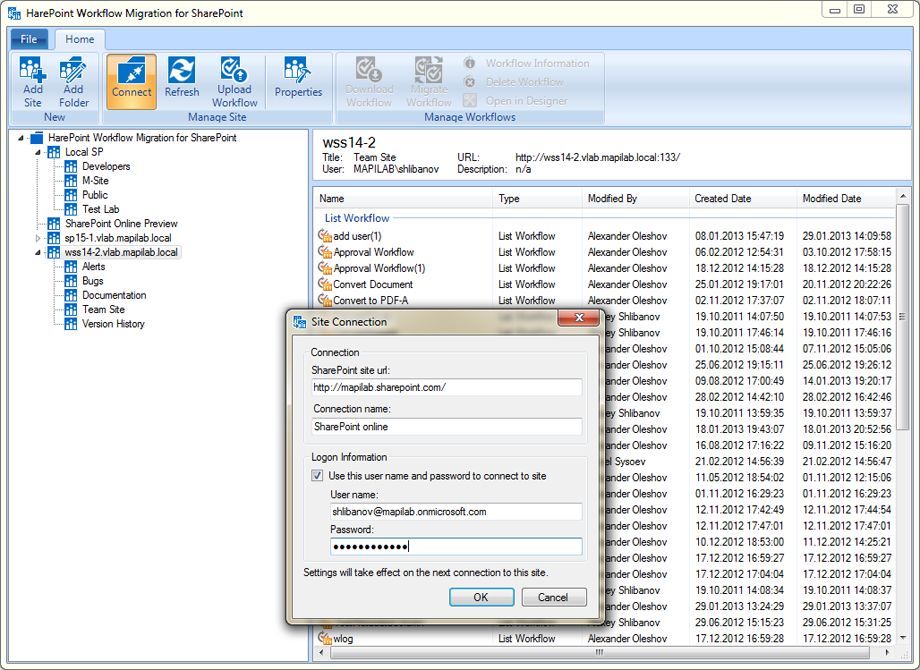Viewport: 920px width, 670px height.
Task: Select Alerts site node icon
Action: pos(71,266)
